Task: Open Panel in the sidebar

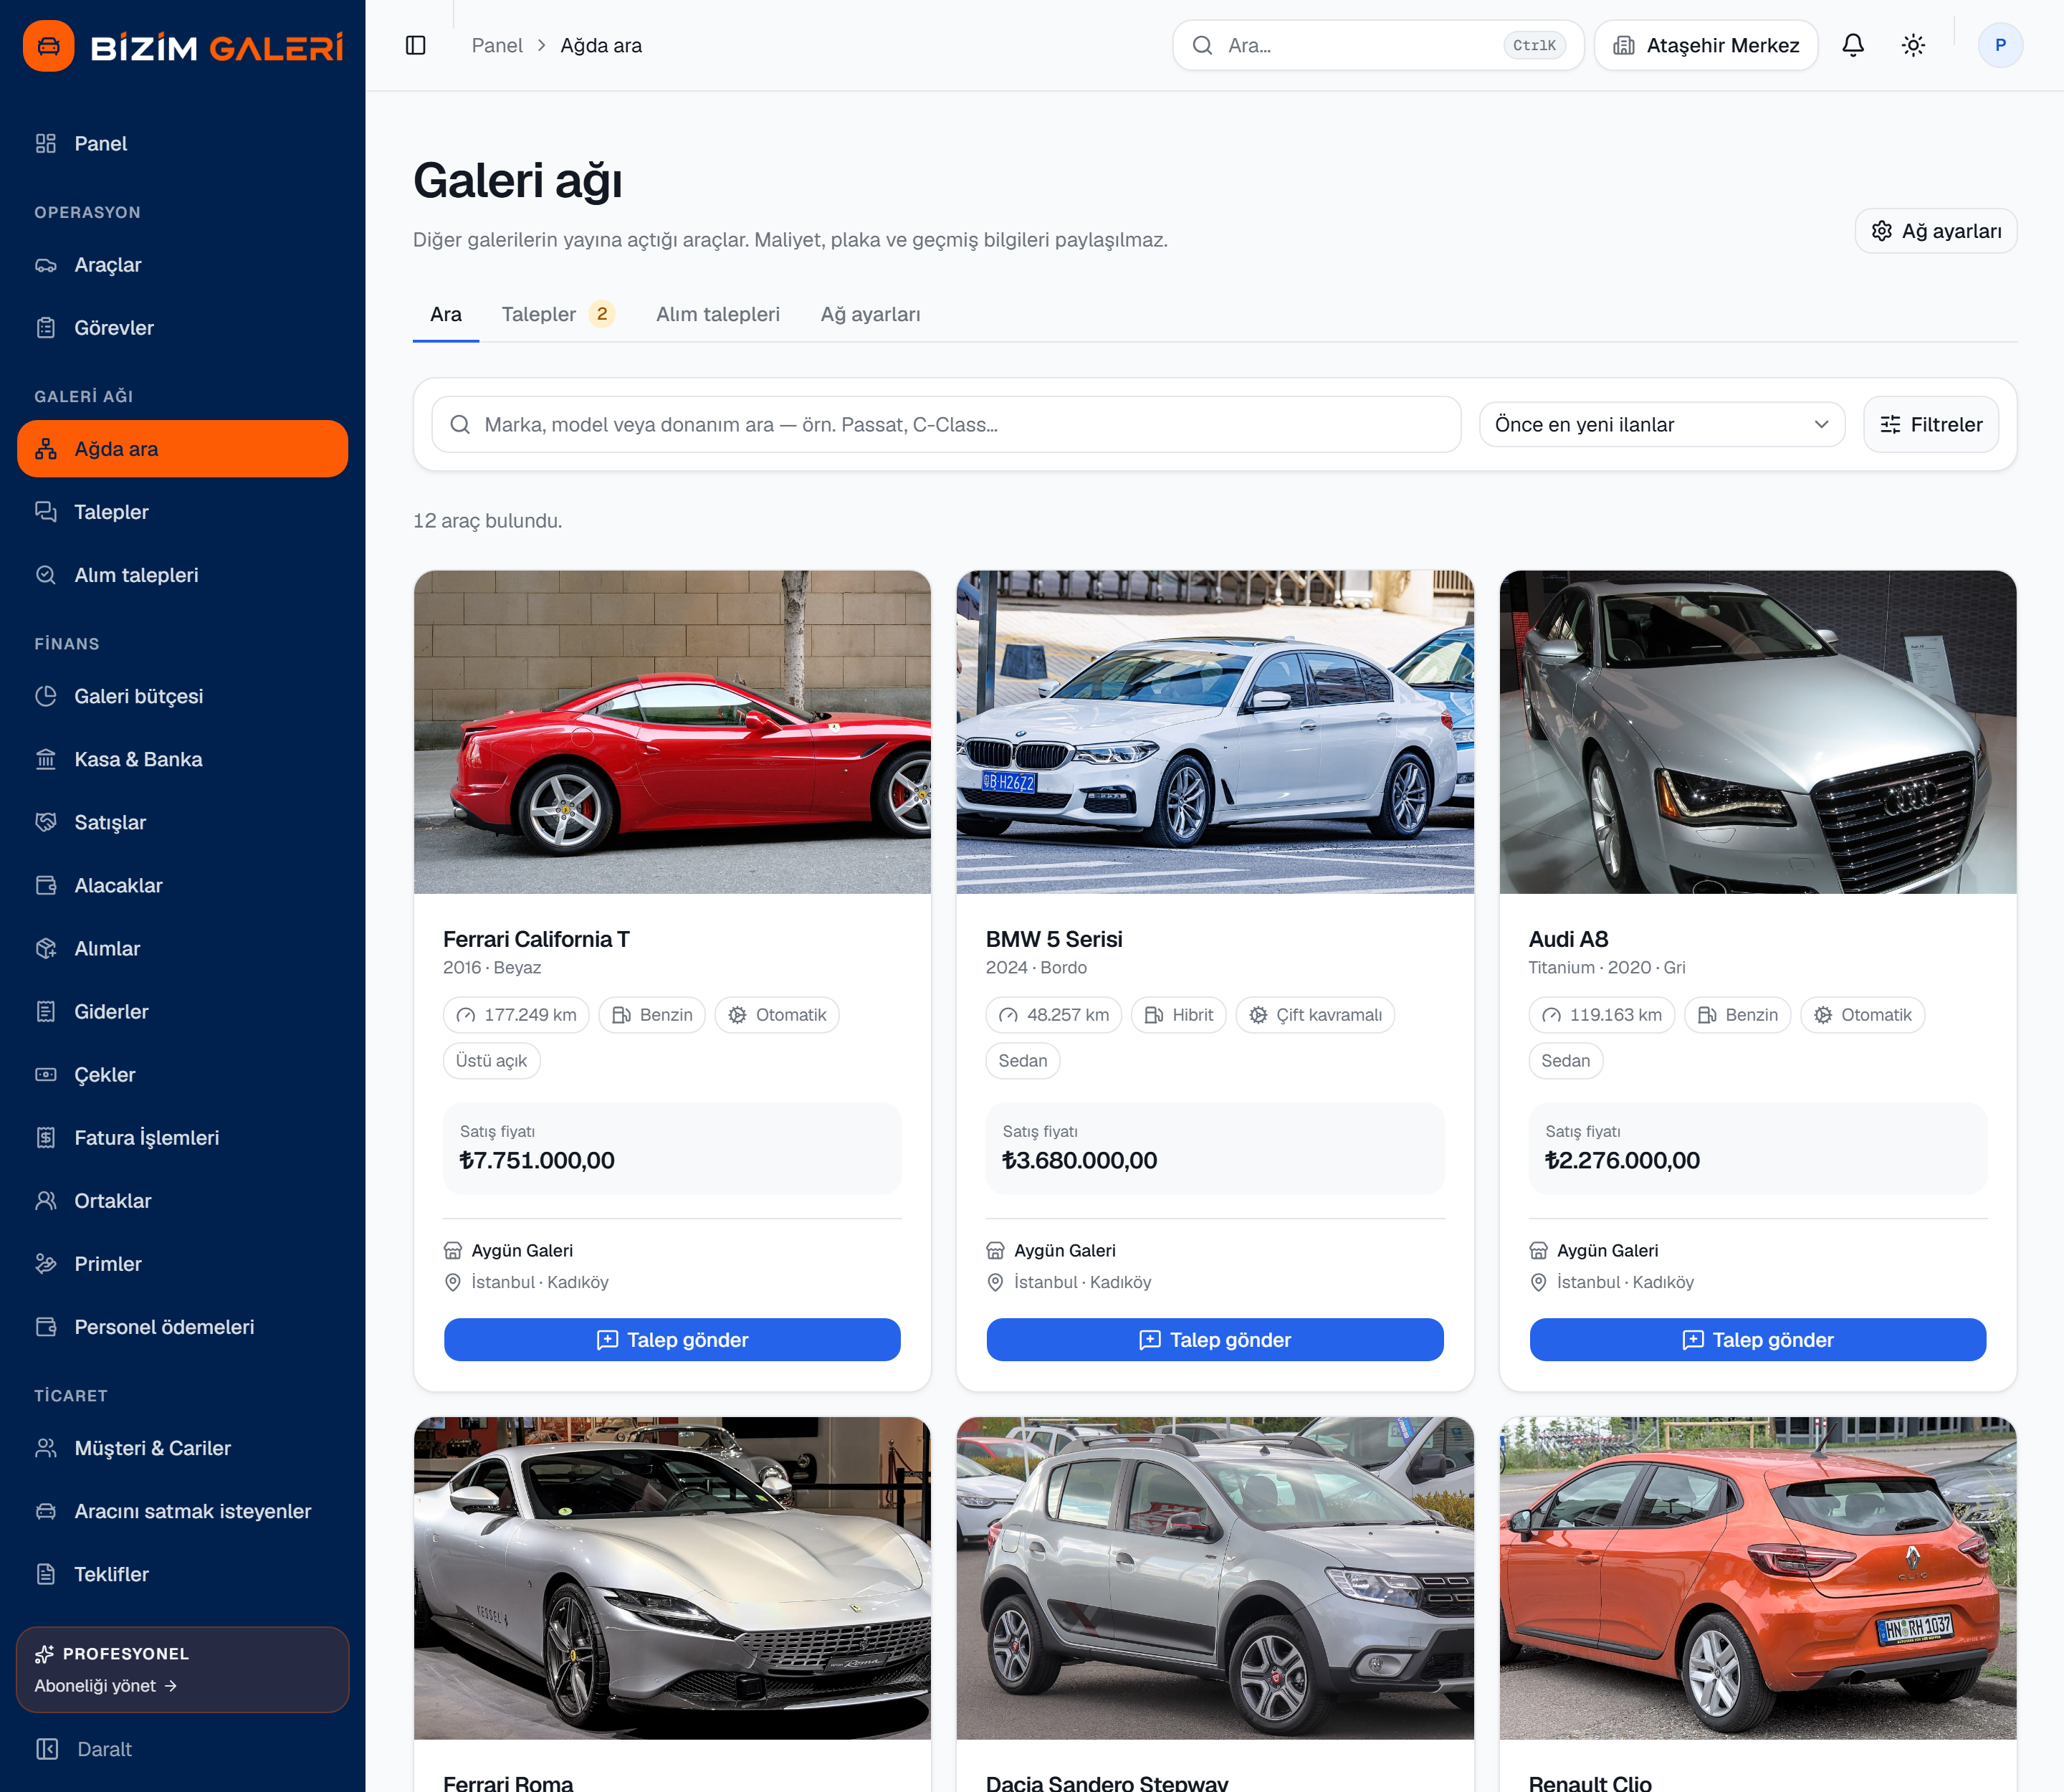Action: pos(182,143)
